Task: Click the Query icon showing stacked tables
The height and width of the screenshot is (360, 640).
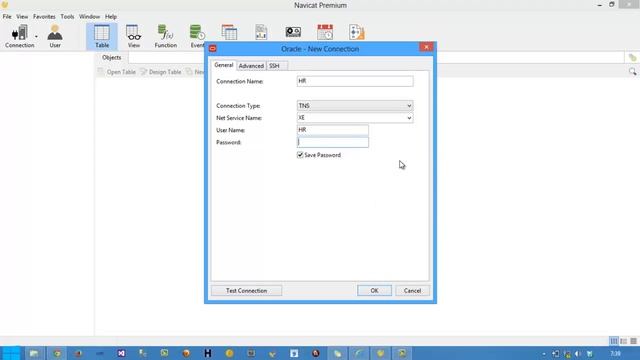Action: (229, 32)
